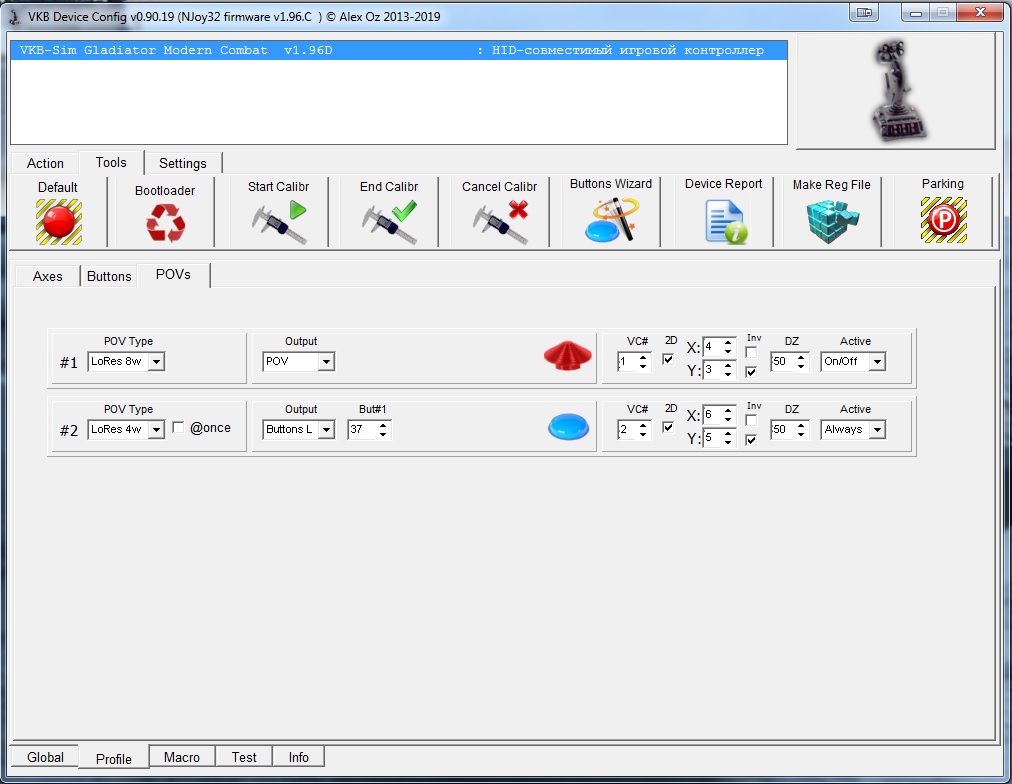Increase DZ value 50 for POV #1

click(801, 357)
